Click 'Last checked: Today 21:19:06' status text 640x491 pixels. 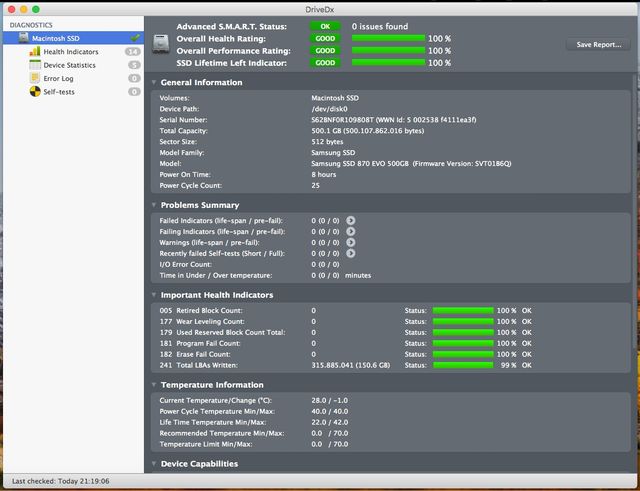click(x=60, y=481)
